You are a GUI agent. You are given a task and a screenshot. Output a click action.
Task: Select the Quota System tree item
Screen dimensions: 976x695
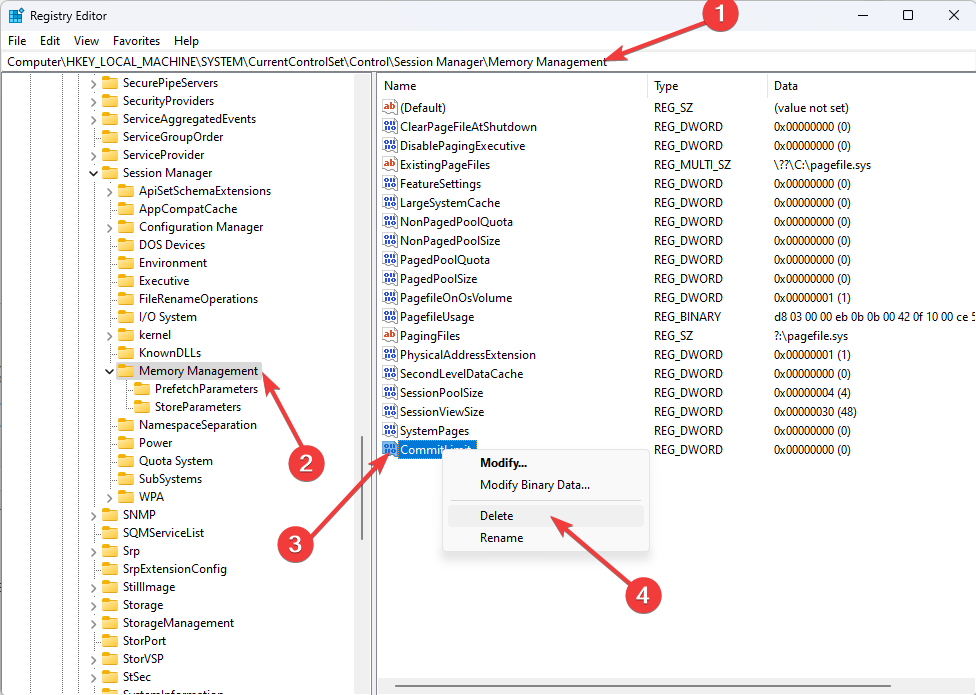click(x=176, y=461)
